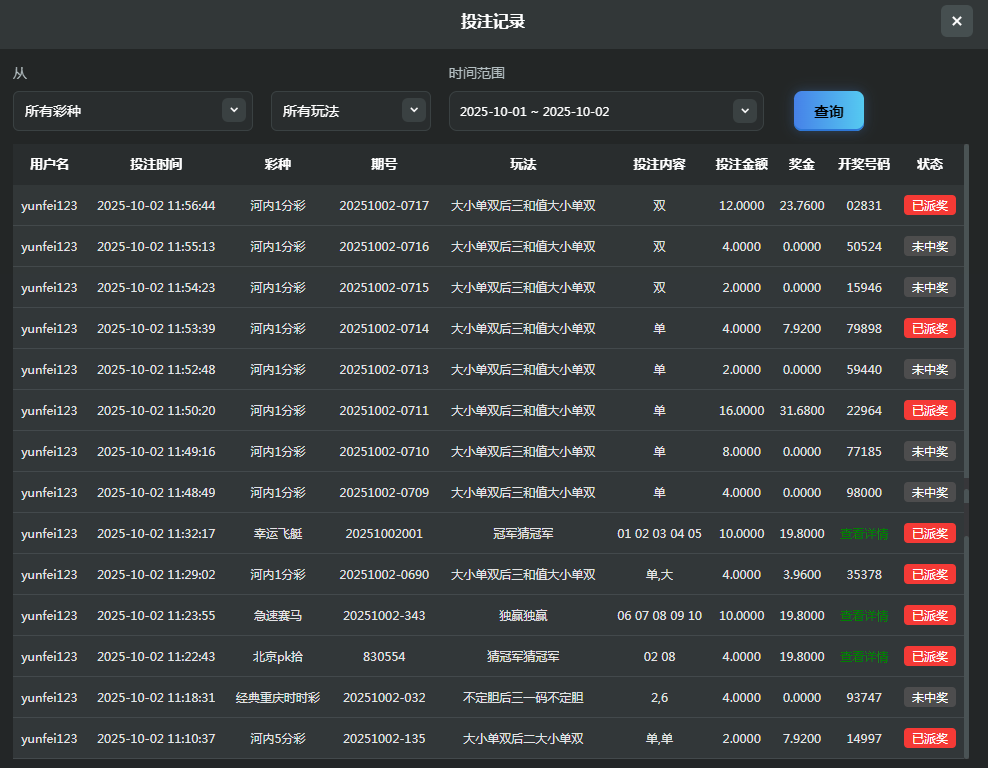
Task: Click the 查询 search button
Action: (828, 111)
